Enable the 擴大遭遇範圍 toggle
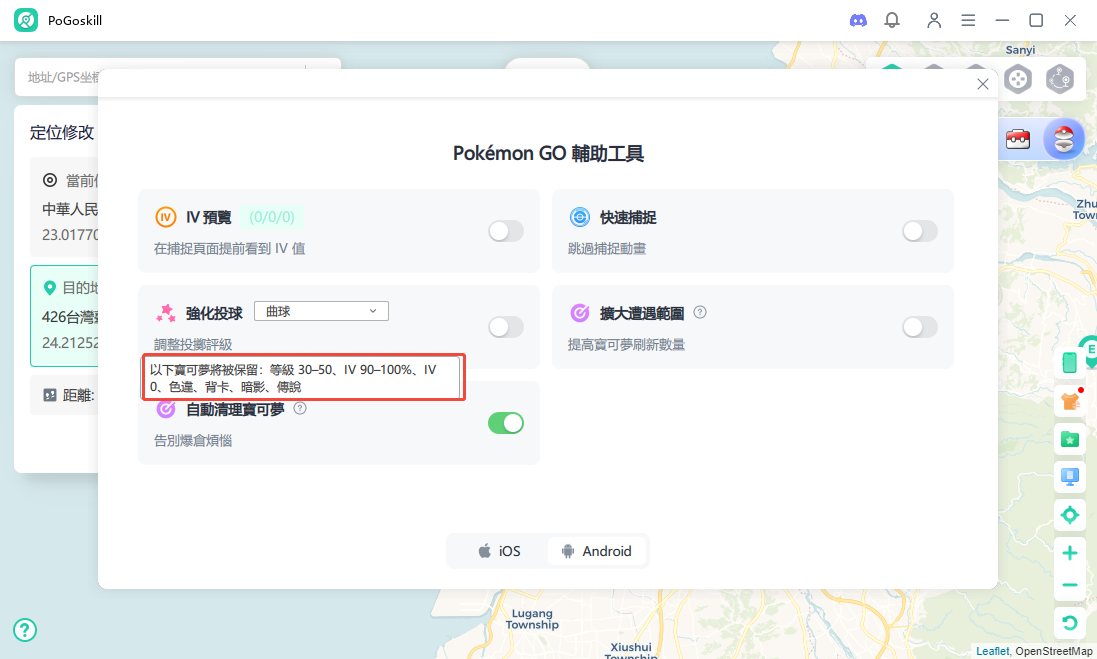Image resolution: width=1097 pixels, height=659 pixels. (920, 327)
